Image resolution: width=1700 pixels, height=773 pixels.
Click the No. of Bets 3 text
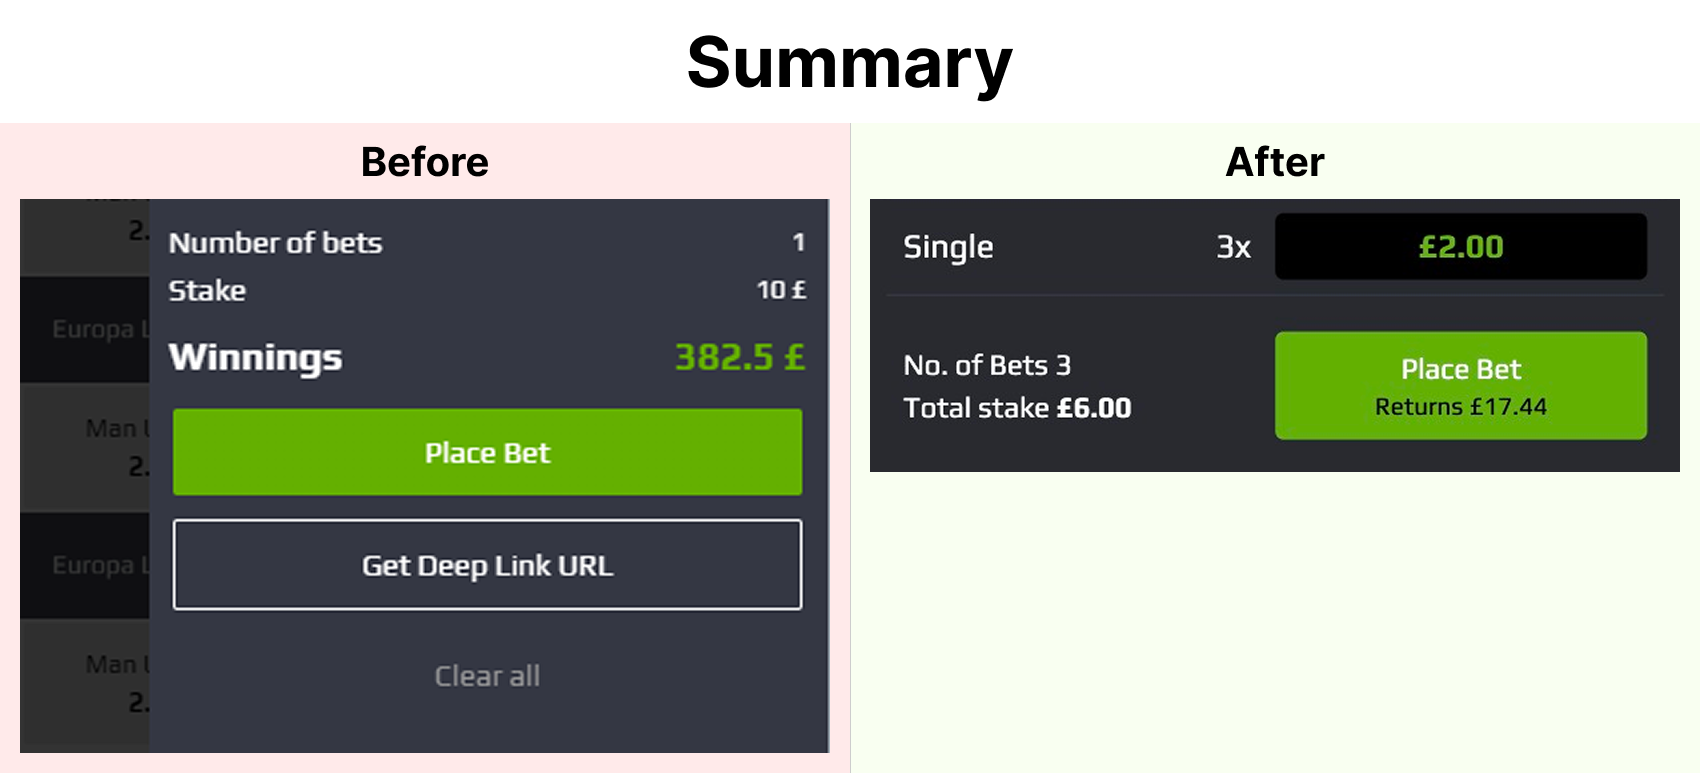pyautogui.click(x=987, y=365)
